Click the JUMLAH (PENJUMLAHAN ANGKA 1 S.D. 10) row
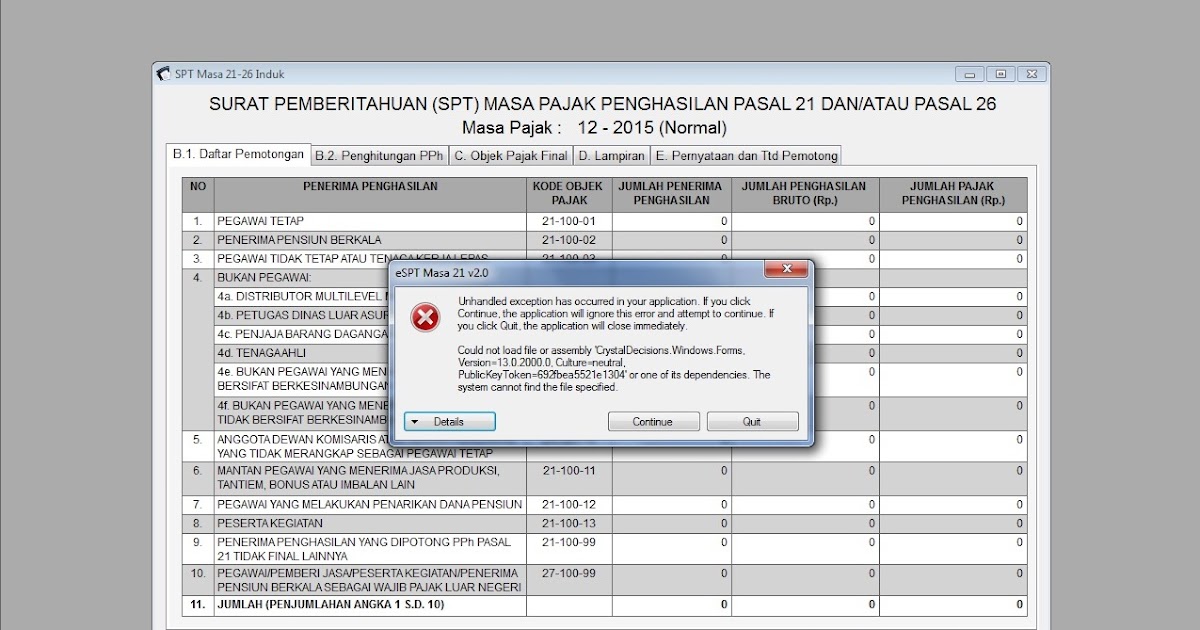This screenshot has height=630, width=1200. pyautogui.click(x=604, y=605)
